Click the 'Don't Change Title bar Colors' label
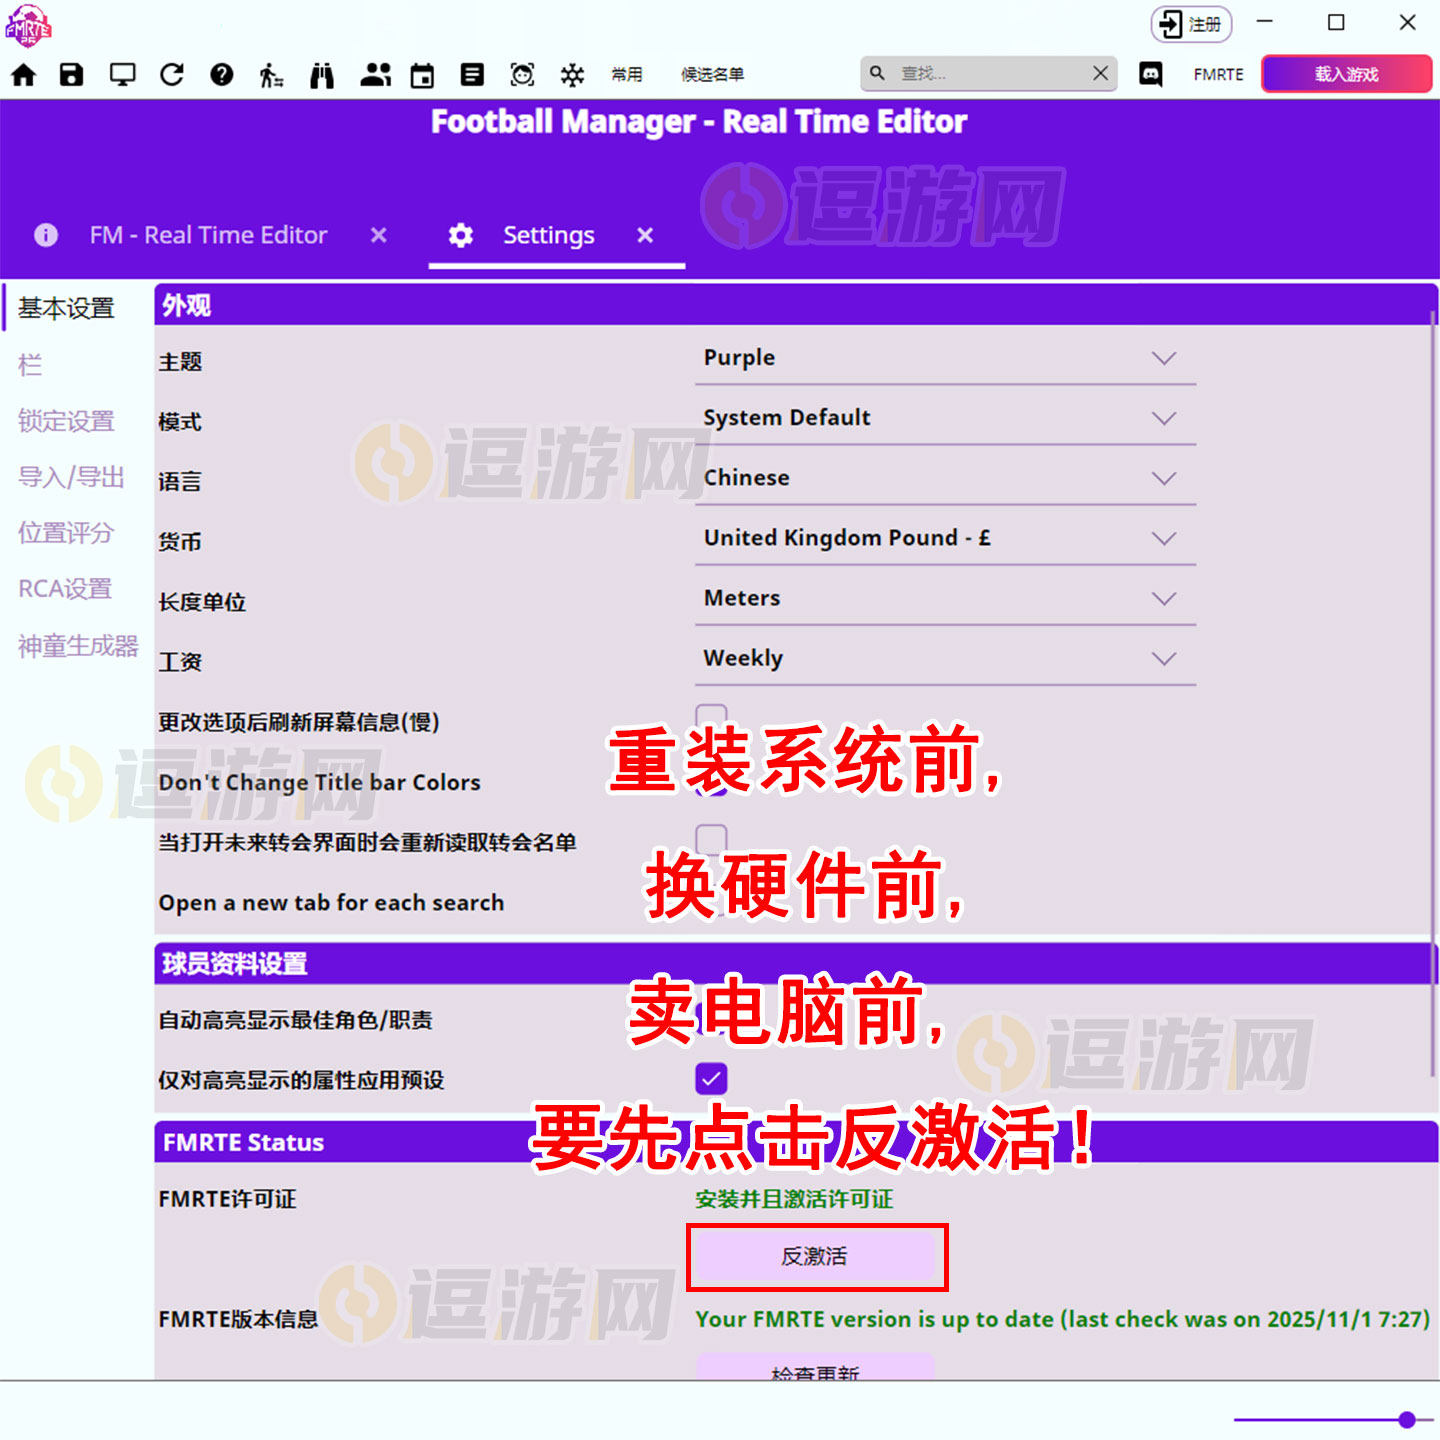This screenshot has width=1440, height=1440. click(x=319, y=782)
